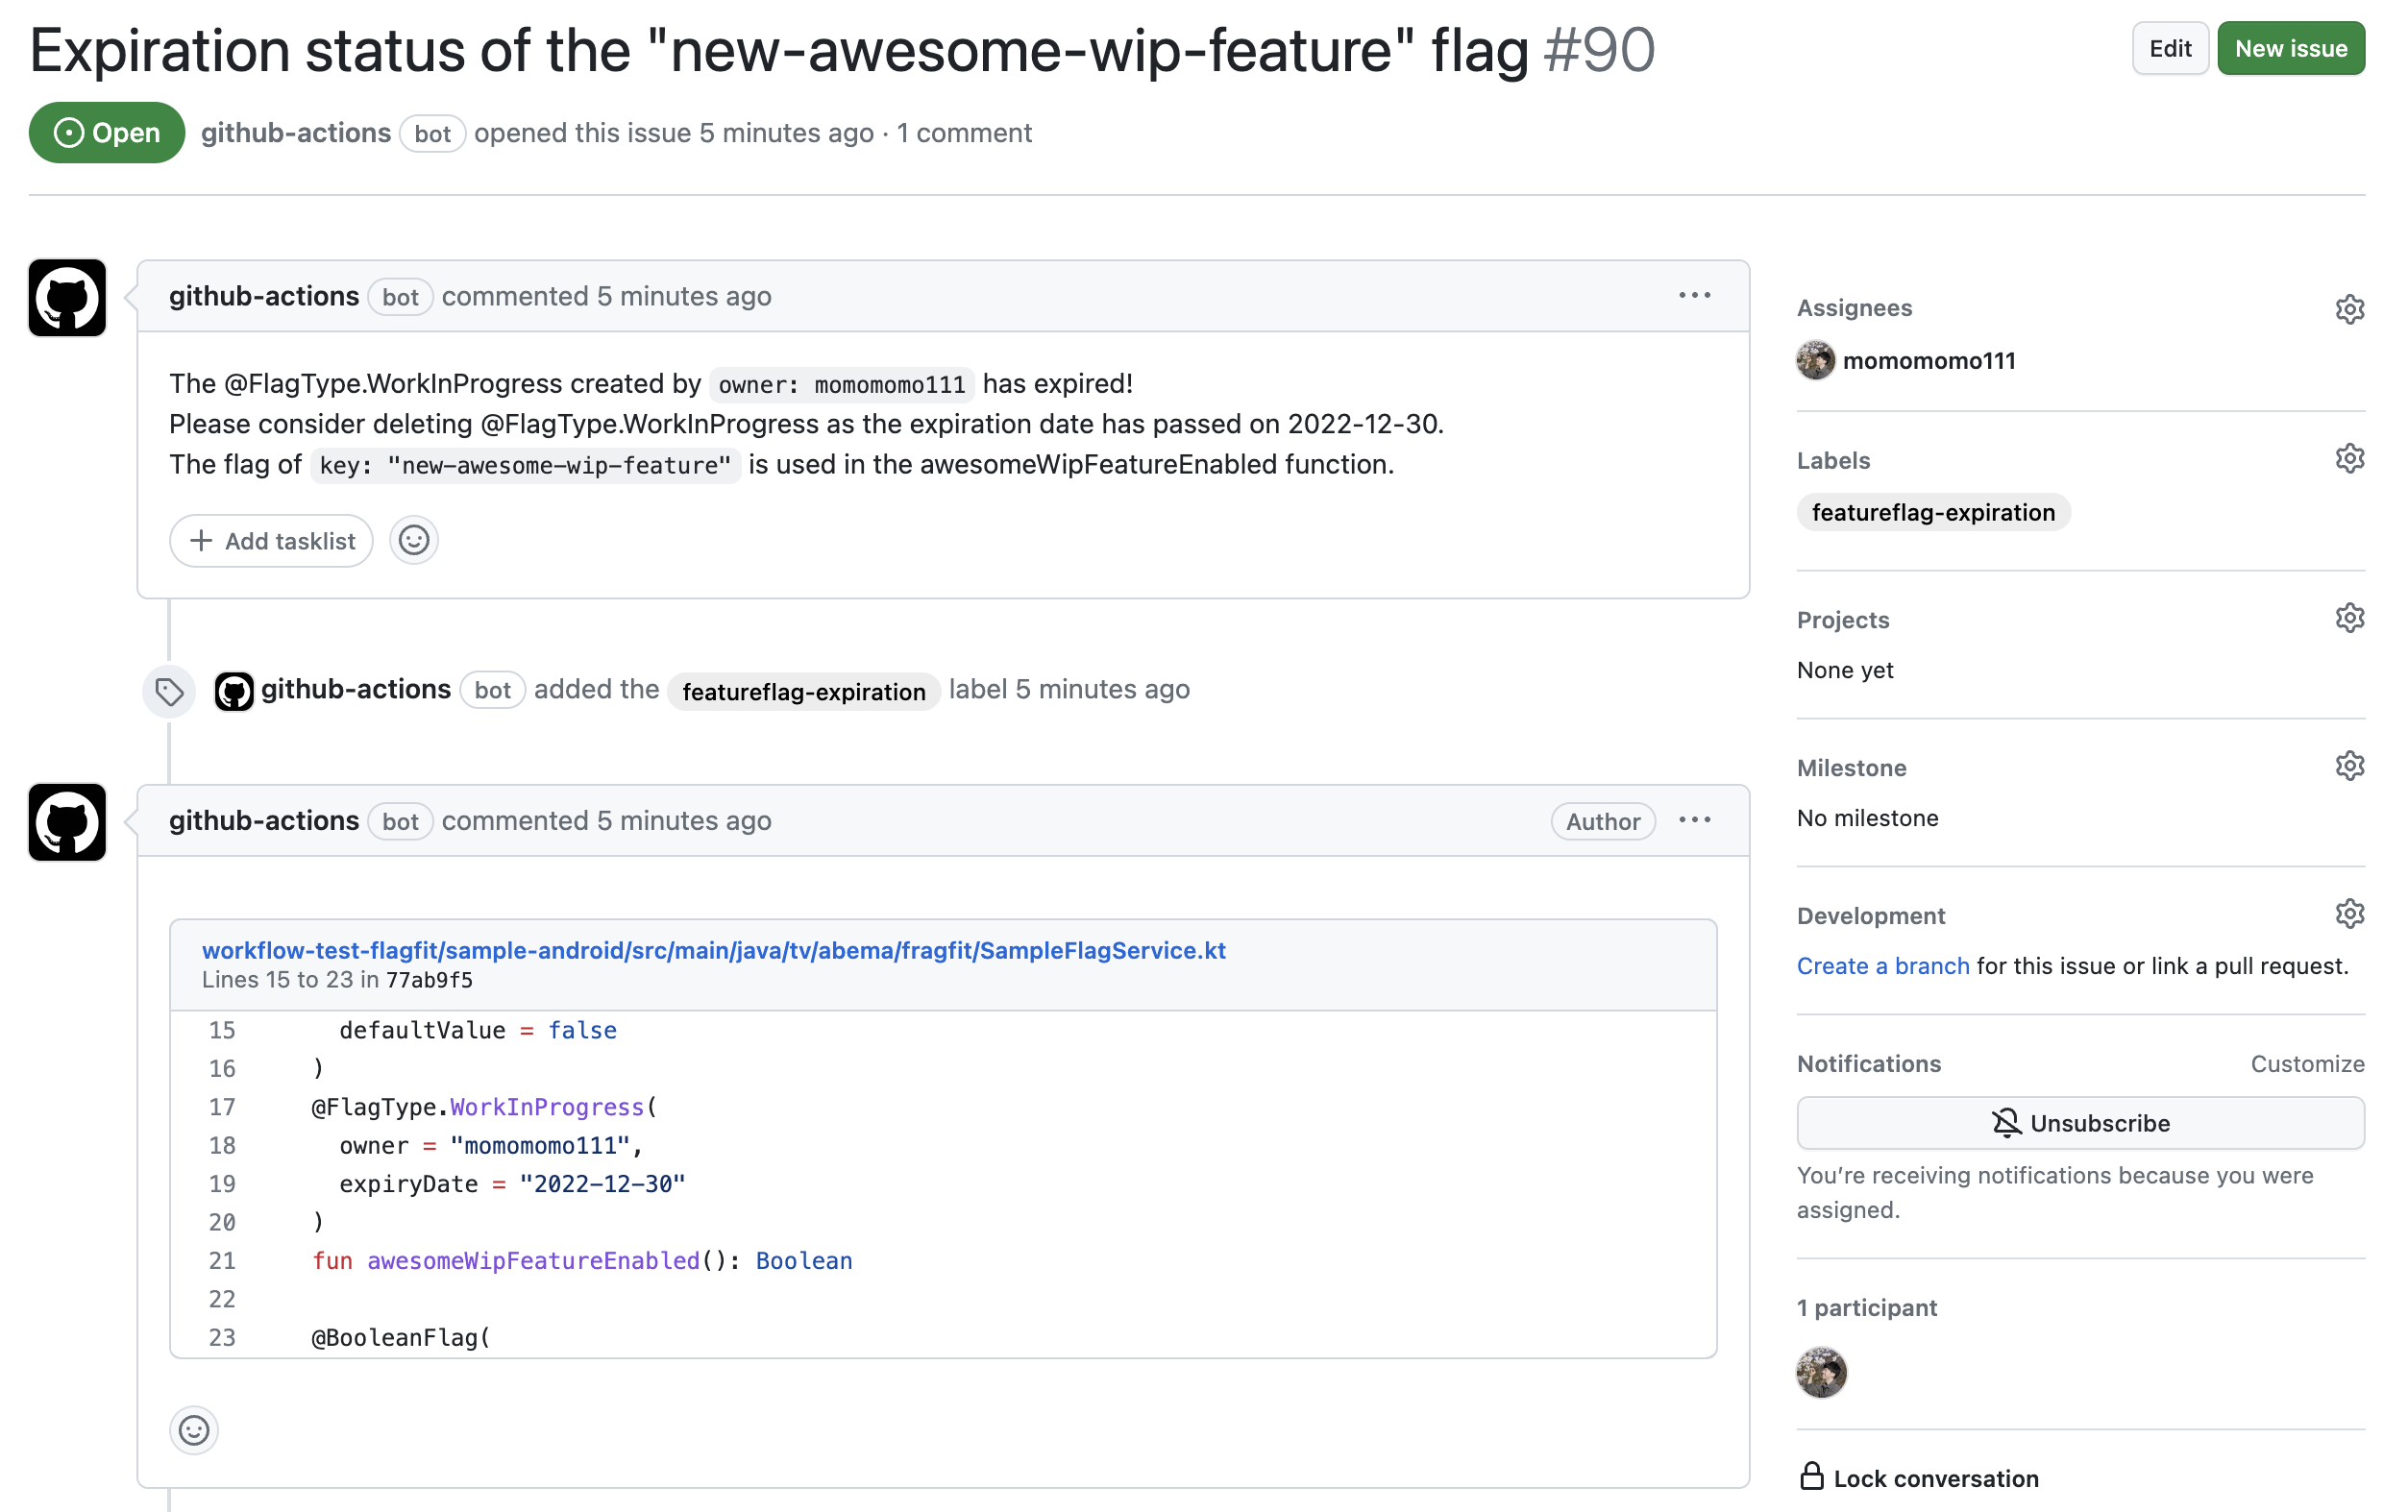The image size is (2408, 1512).
Task: Customize notification settings
Action: tap(2307, 1064)
